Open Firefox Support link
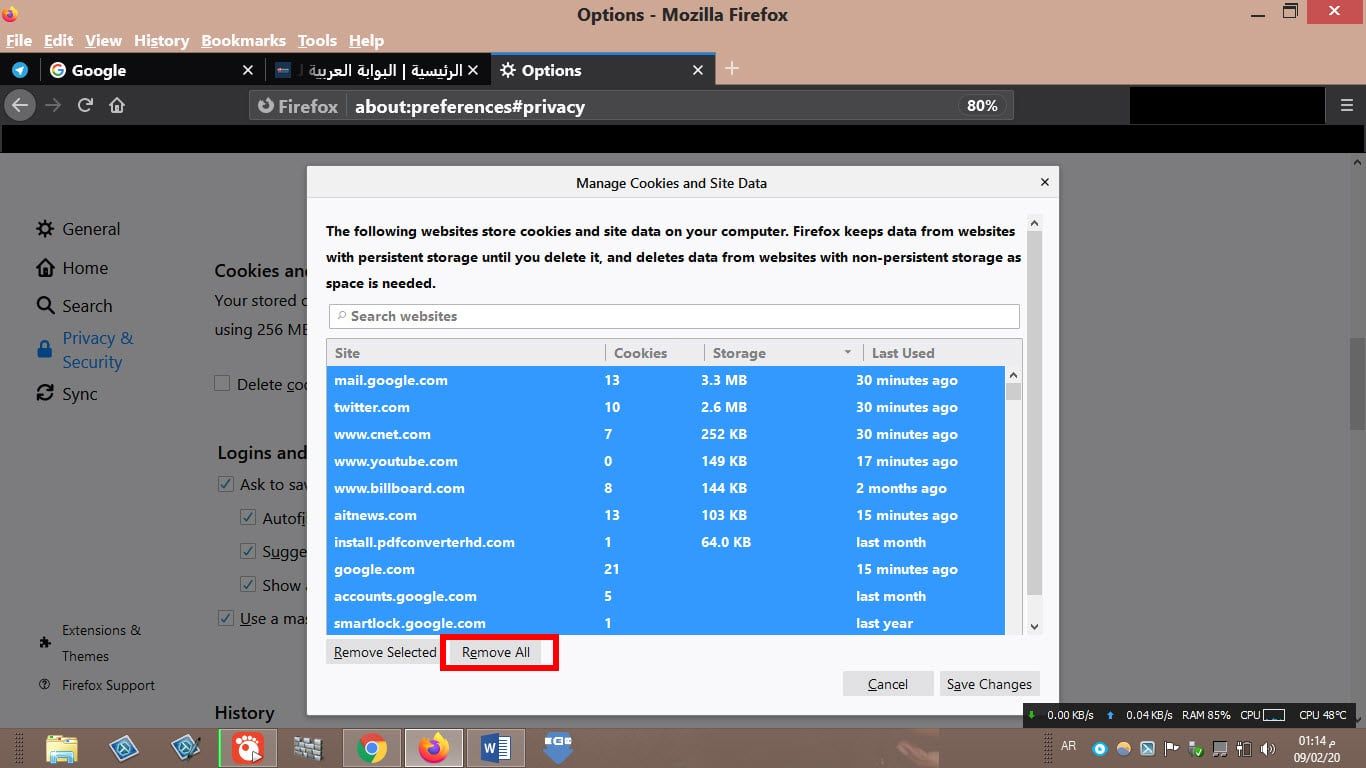This screenshot has height=768, width=1366. tap(97, 685)
